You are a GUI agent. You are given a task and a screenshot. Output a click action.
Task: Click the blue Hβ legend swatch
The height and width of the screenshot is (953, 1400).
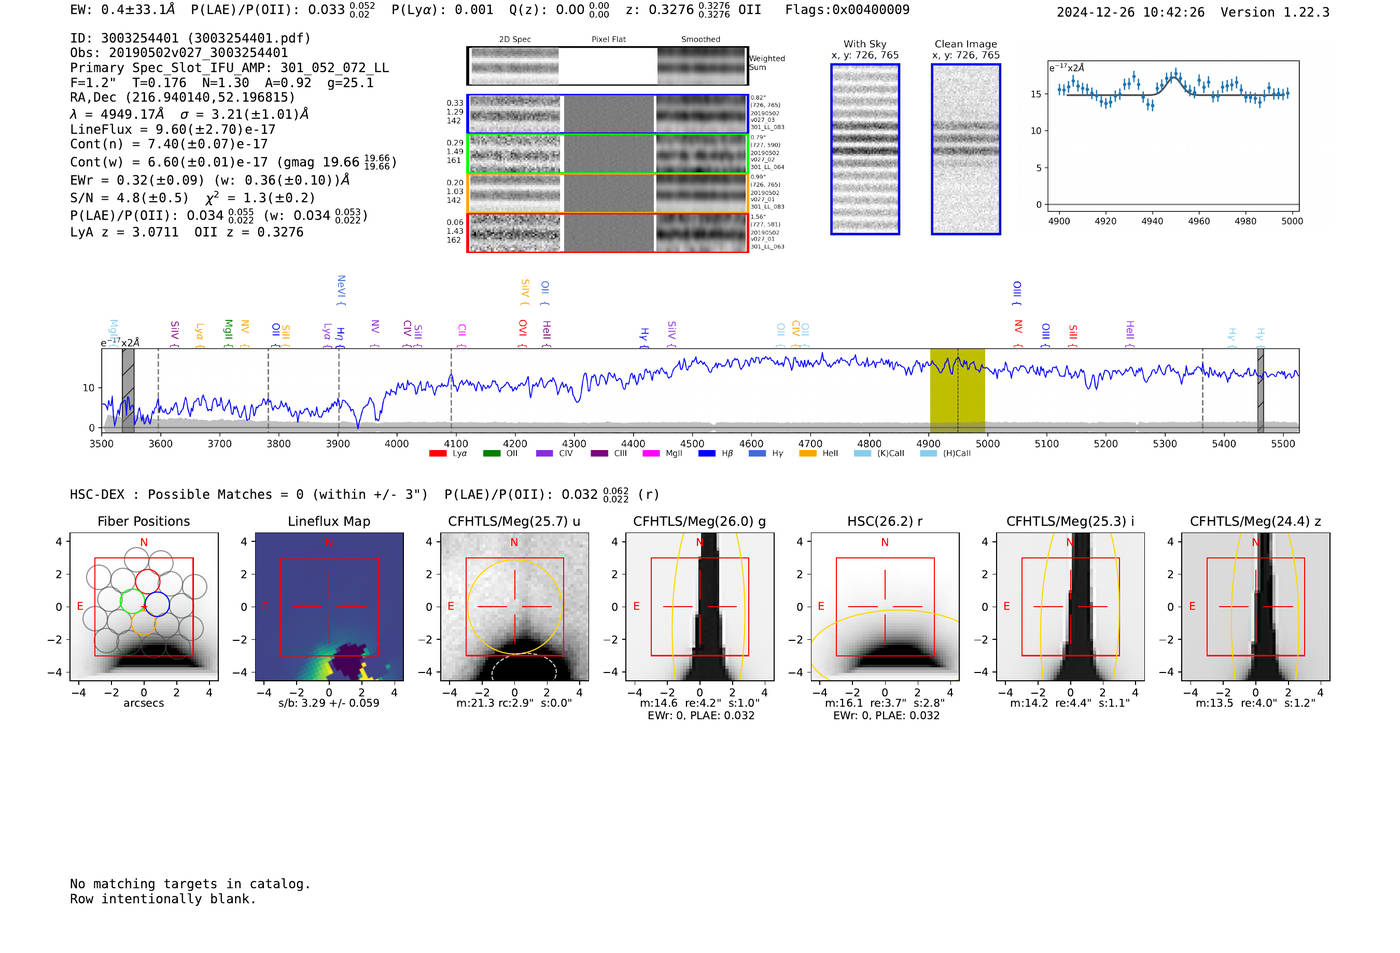point(707,454)
